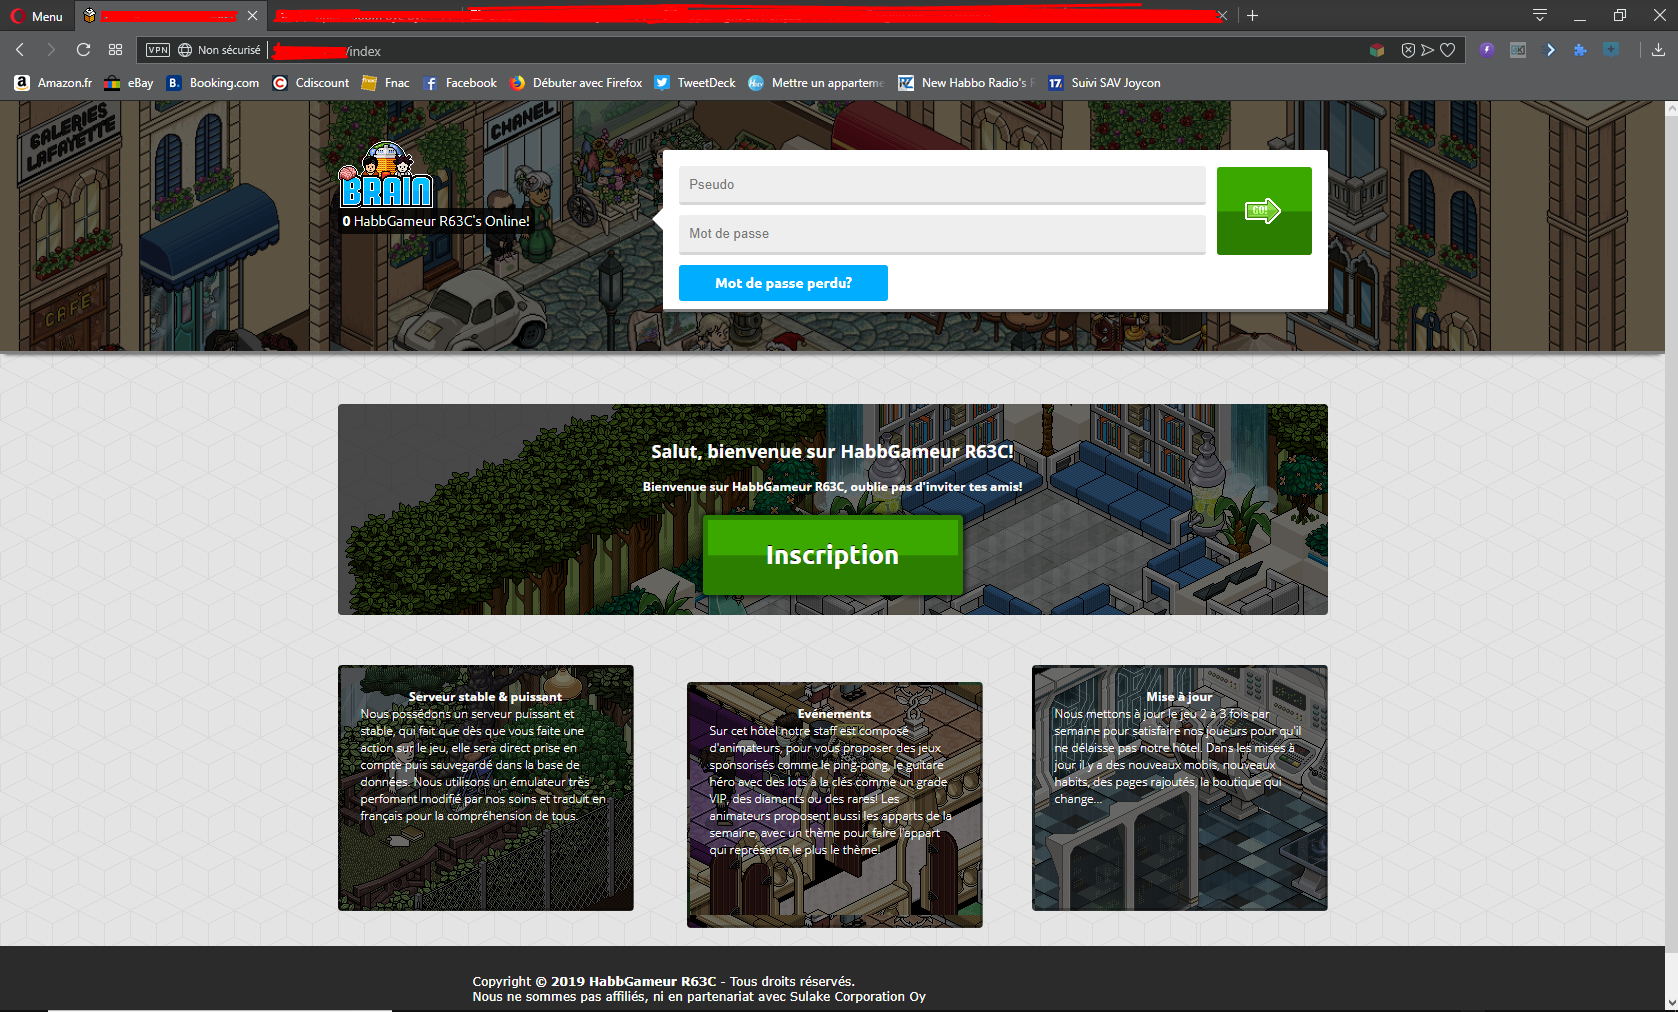Open a new browser tab
1678x1012 pixels.
point(1252,15)
